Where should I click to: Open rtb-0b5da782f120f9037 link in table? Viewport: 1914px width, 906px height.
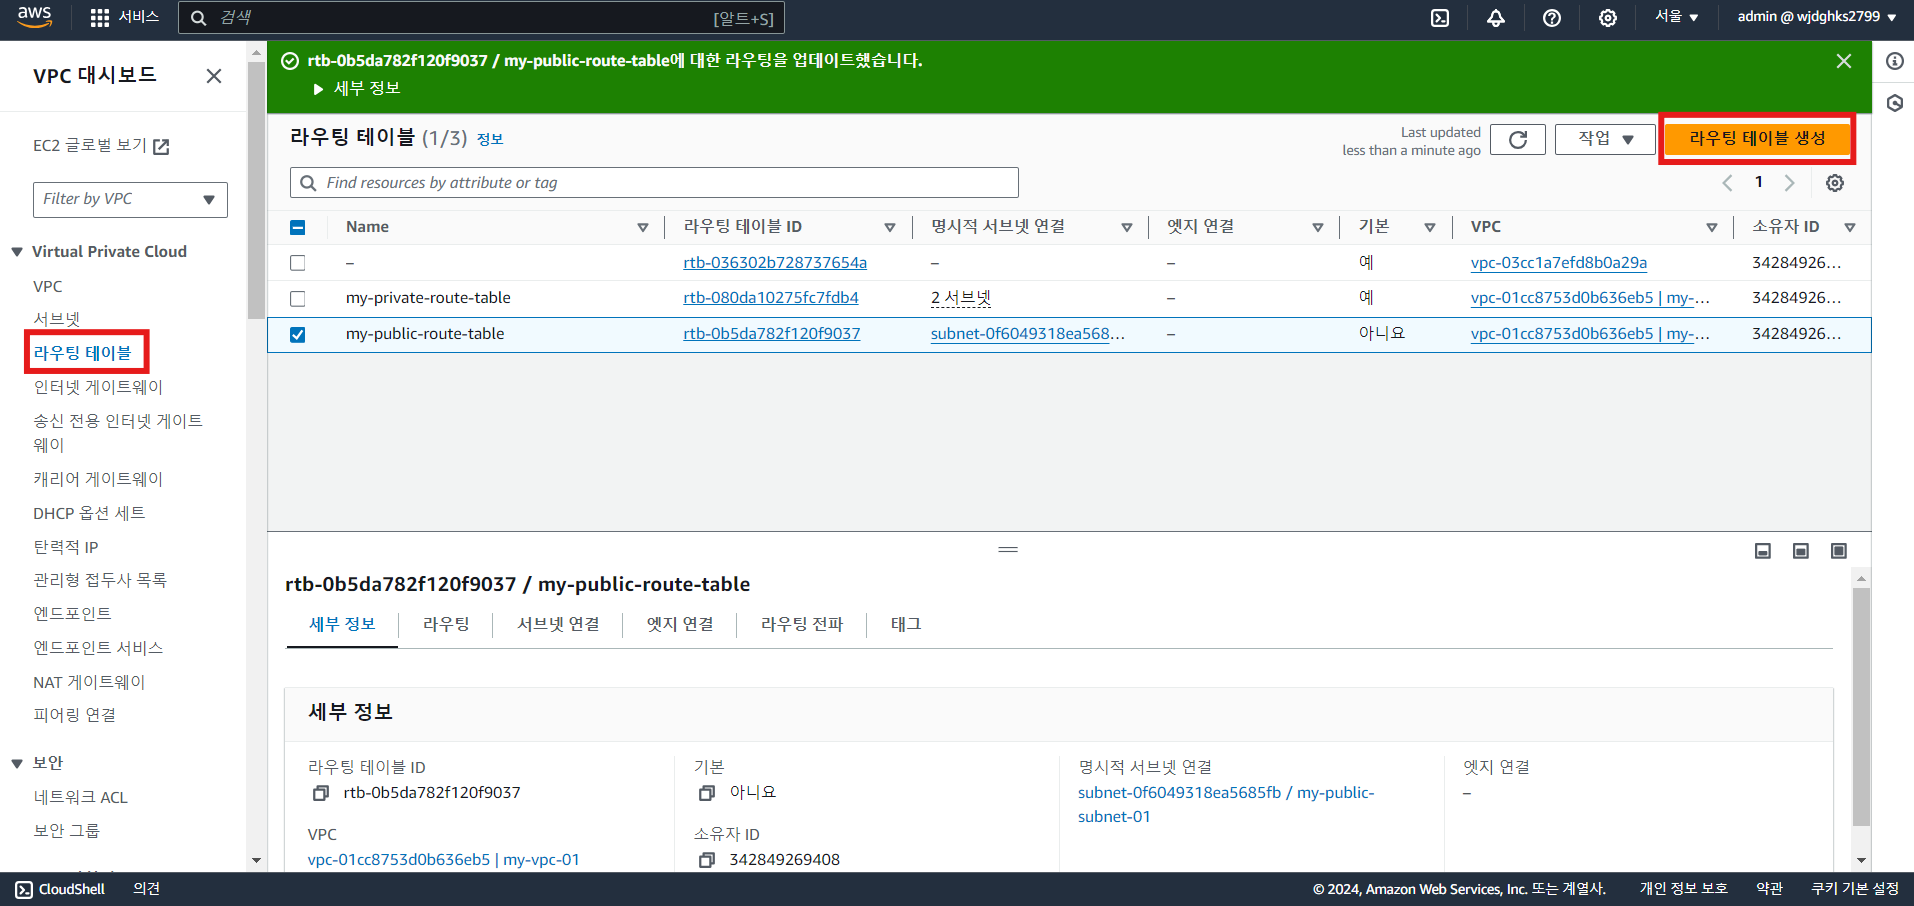click(772, 334)
